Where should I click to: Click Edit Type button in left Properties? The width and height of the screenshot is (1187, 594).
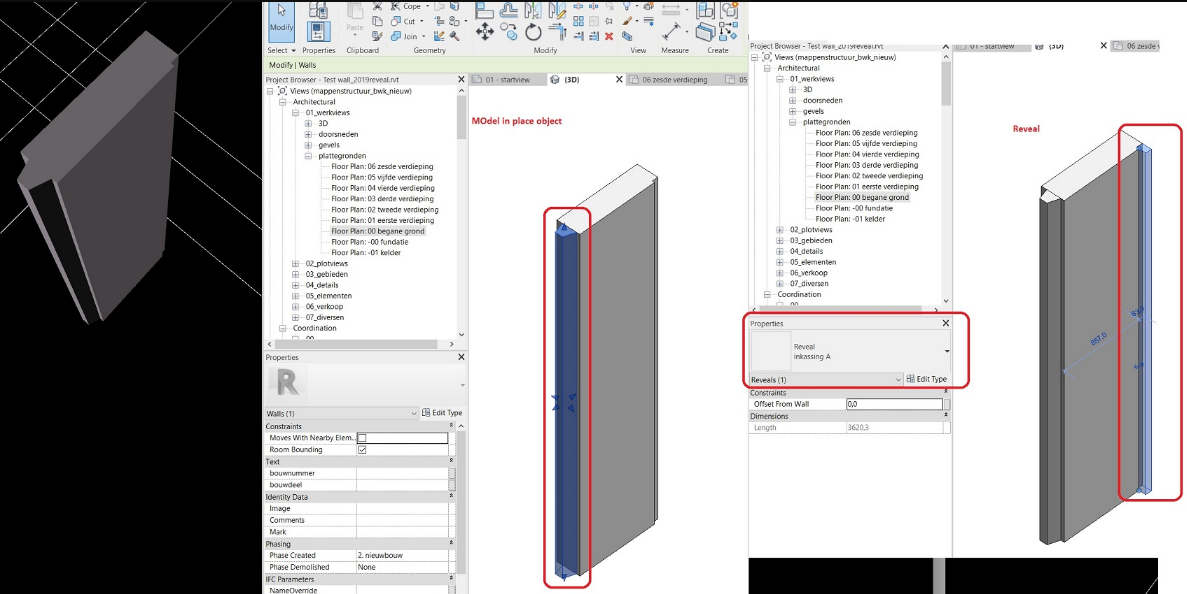442,413
